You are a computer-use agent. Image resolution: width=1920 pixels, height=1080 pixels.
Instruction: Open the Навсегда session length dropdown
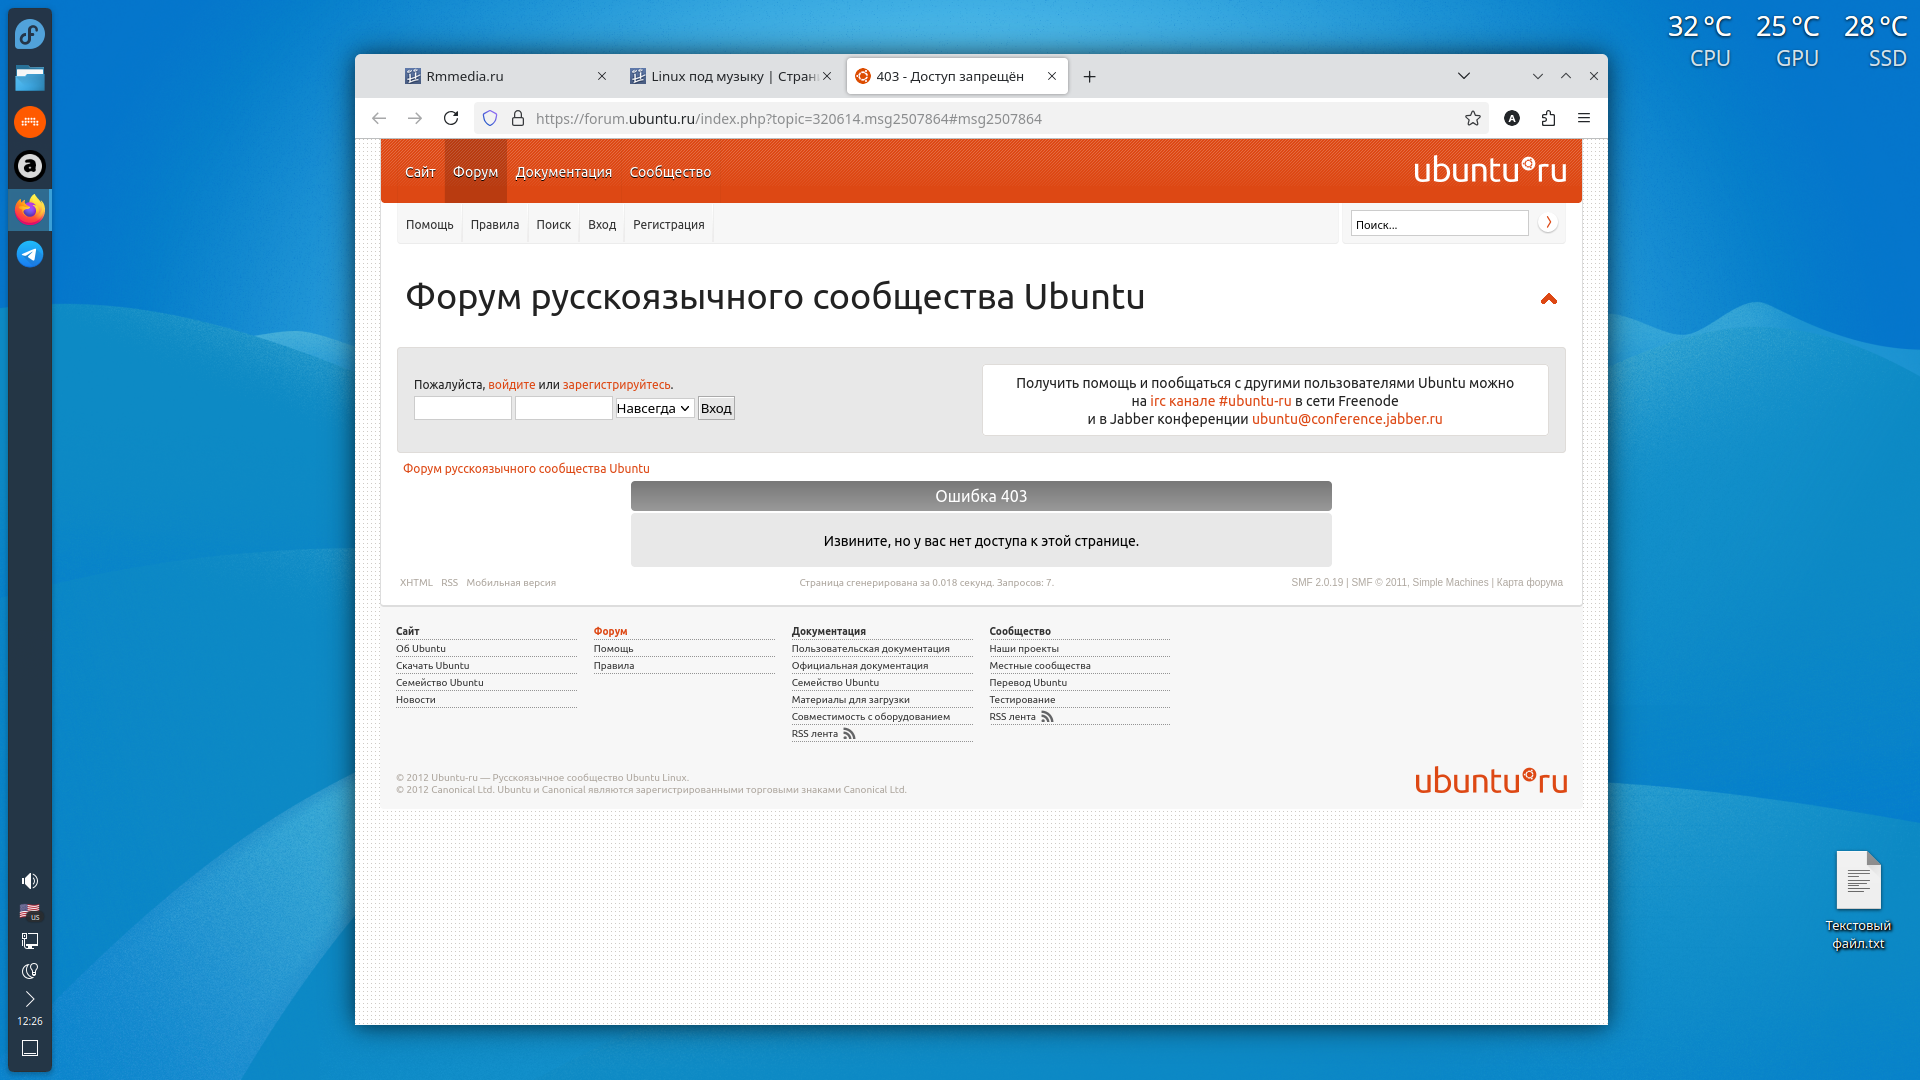[654, 408]
